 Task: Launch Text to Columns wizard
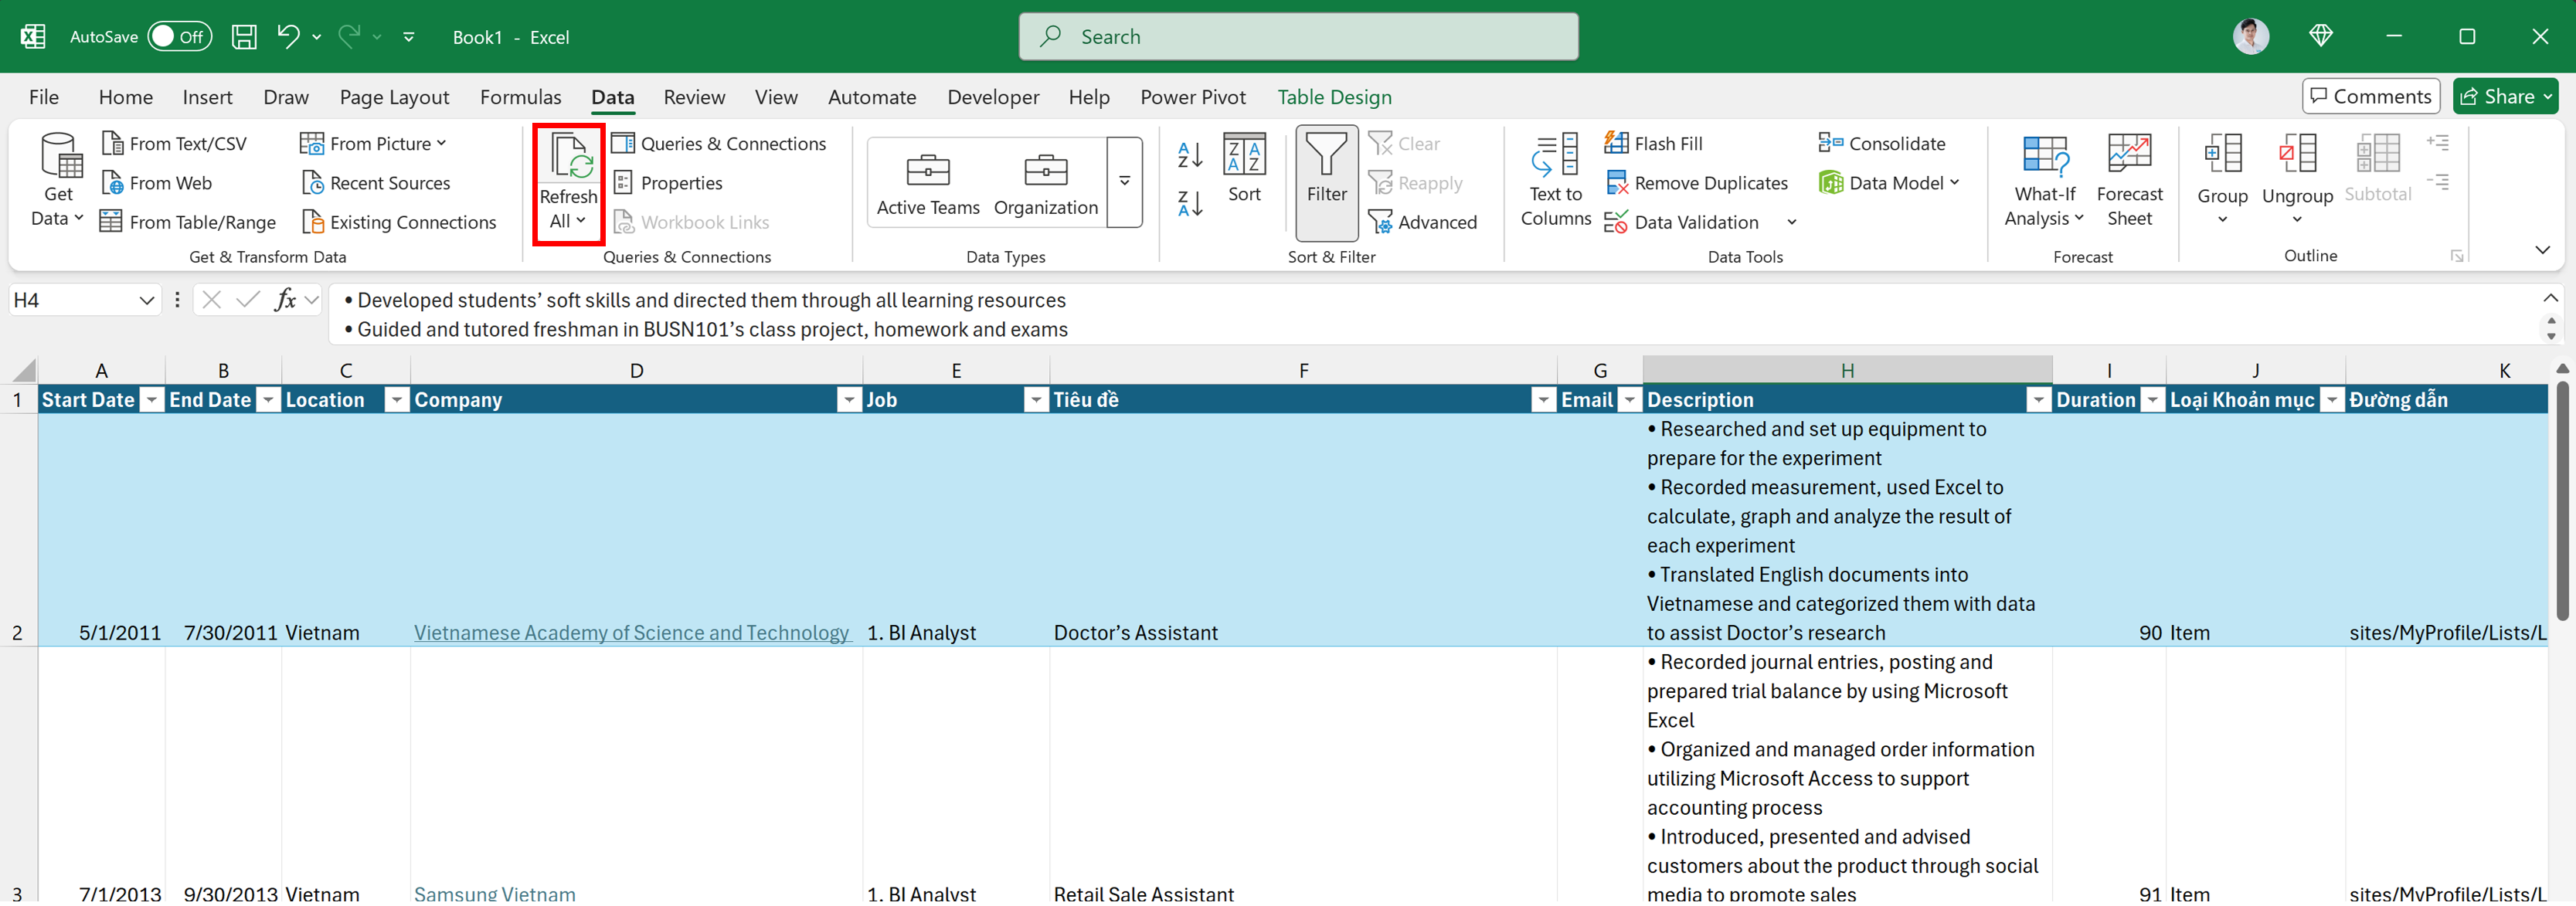click(1555, 180)
